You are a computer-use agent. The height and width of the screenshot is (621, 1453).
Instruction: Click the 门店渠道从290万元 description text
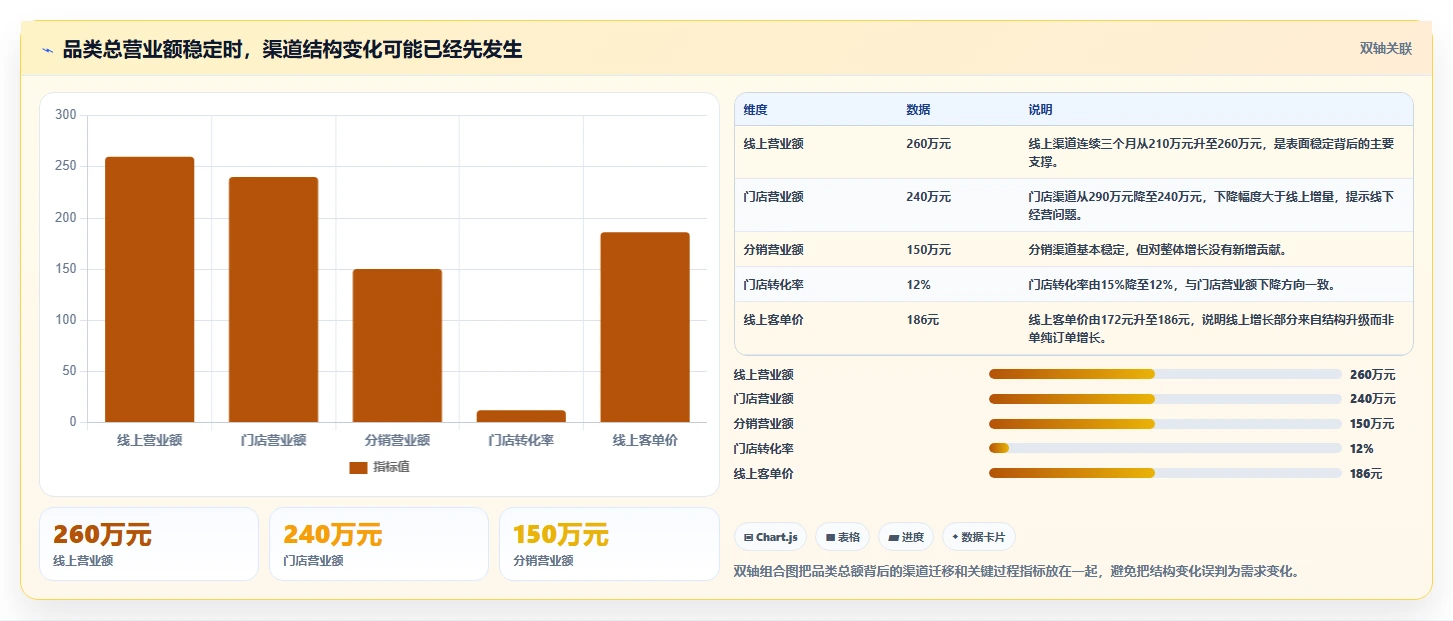(1211, 205)
